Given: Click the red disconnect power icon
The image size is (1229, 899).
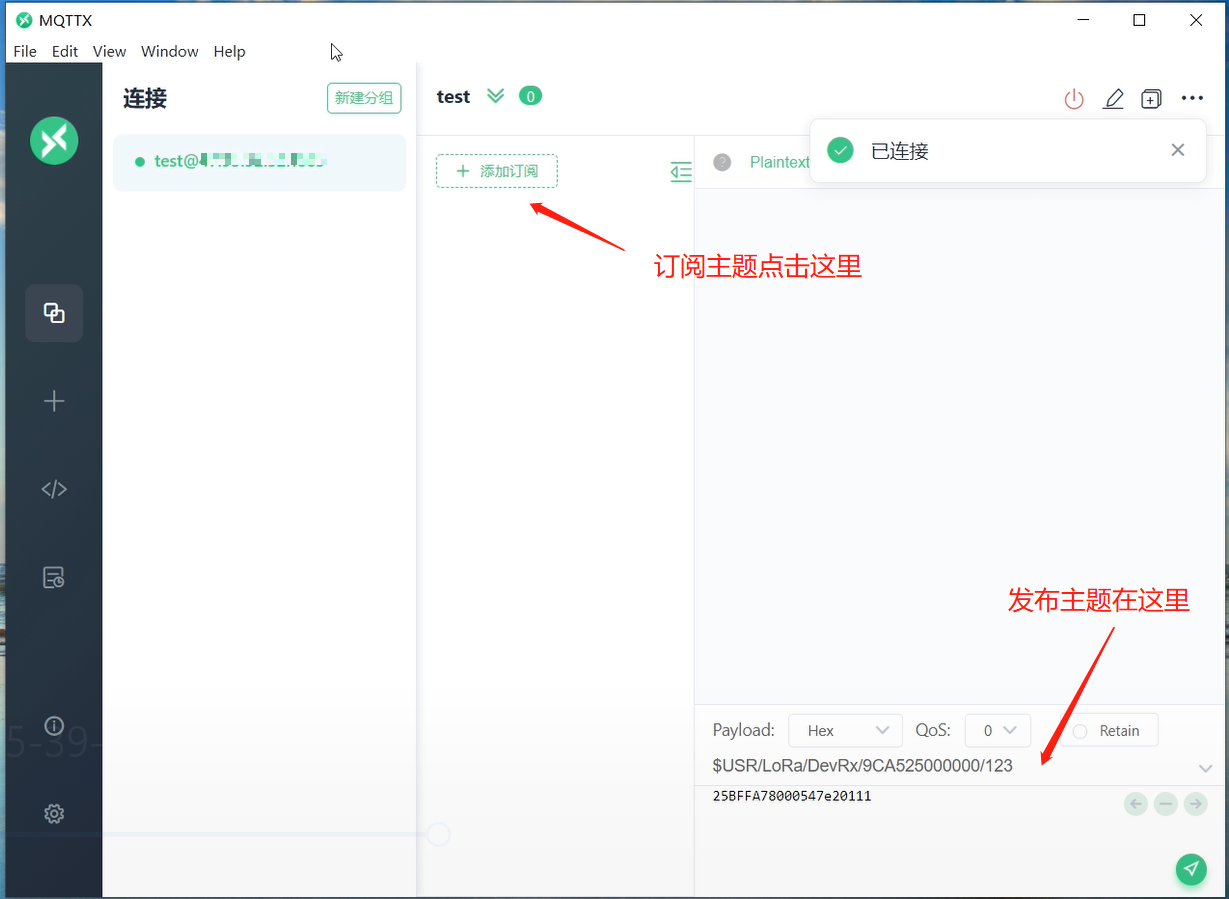Looking at the screenshot, I should click(x=1074, y=99).
